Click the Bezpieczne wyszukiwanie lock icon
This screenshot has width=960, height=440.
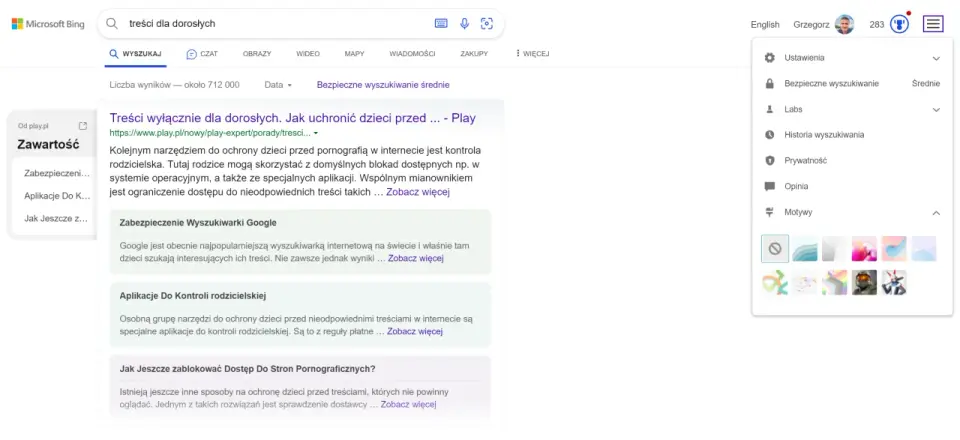point(770,83)
